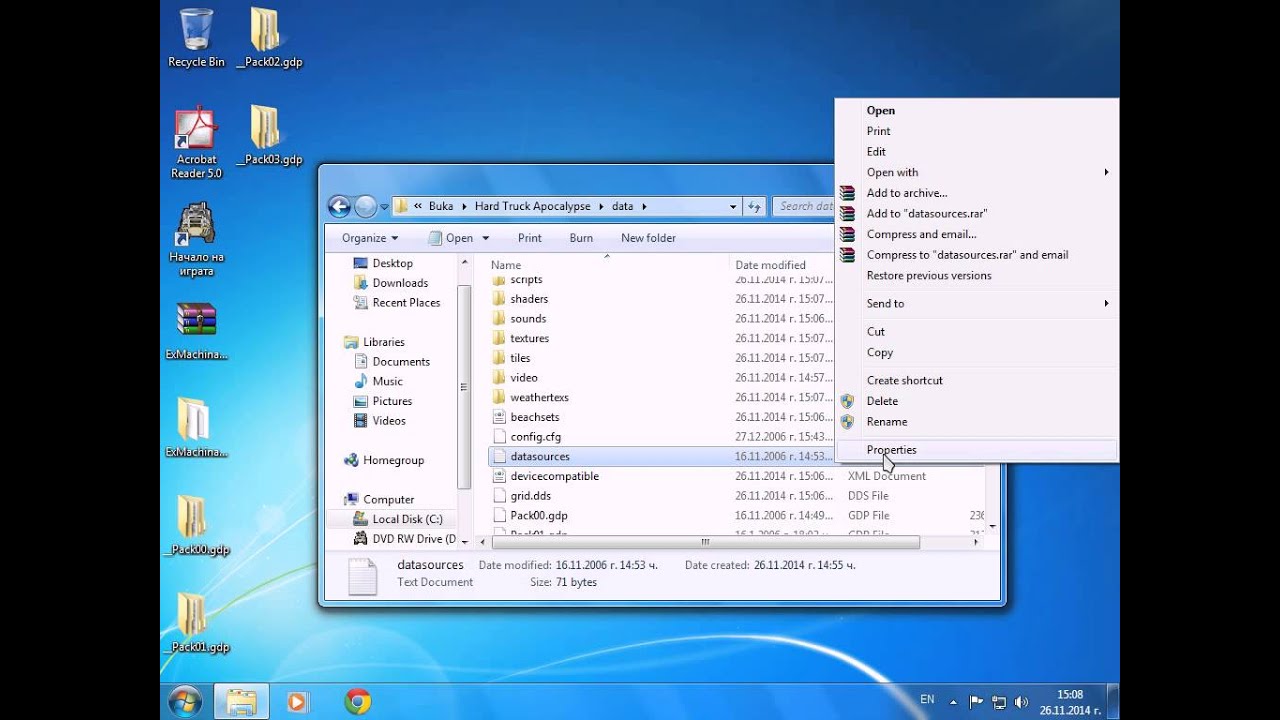
Task: Click the refresh button beside the address bar
Action: tap(755, 207)
